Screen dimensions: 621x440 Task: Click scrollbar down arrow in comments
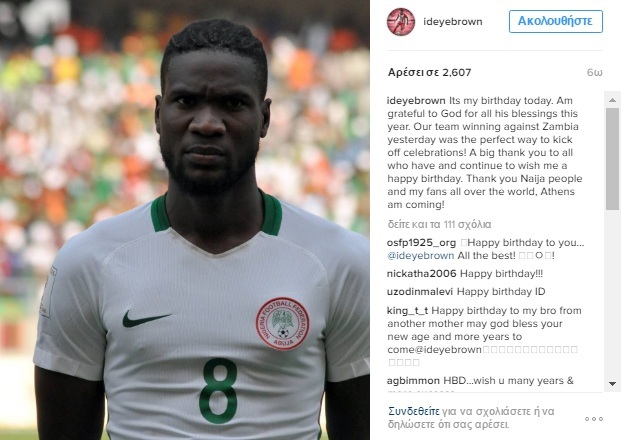pos(612,384)
